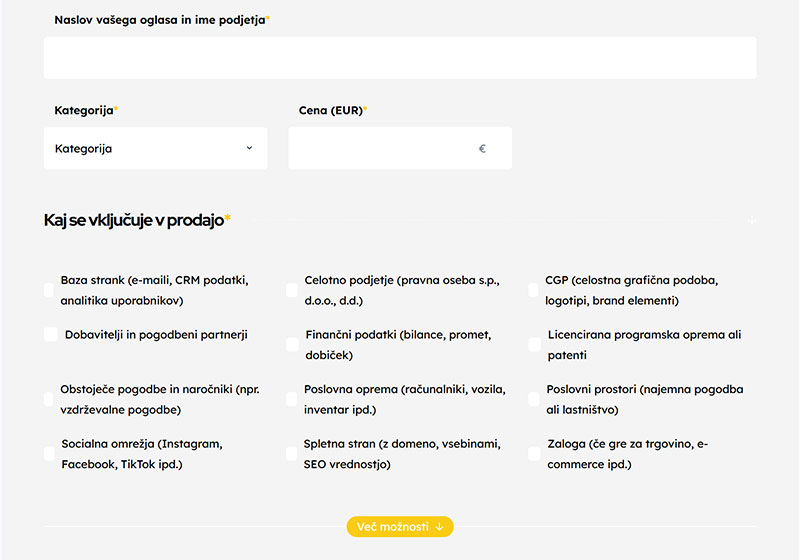Open the Kategorija dropdown

click(x=155, y=148)
